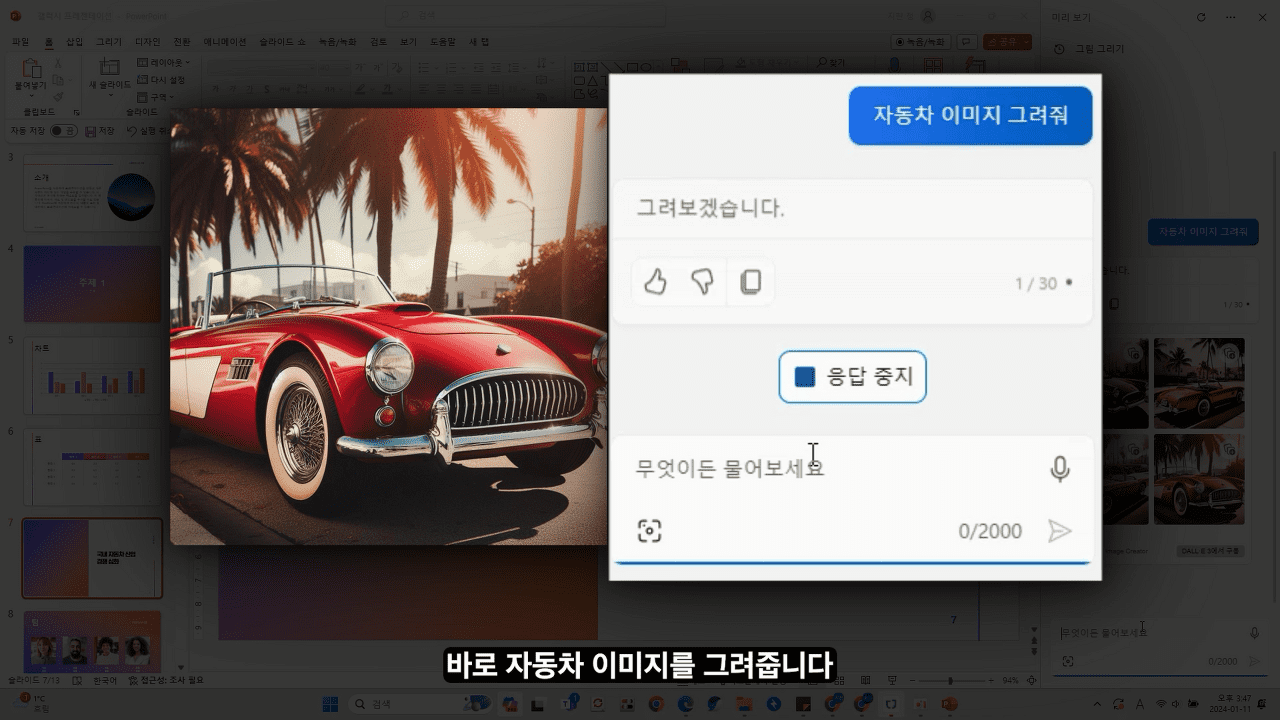The height and width of the screenshot is (720, 1280).
Task: Expand the ellipsis menu in the 미리 보기 panel
Action: pos(1231,17)
